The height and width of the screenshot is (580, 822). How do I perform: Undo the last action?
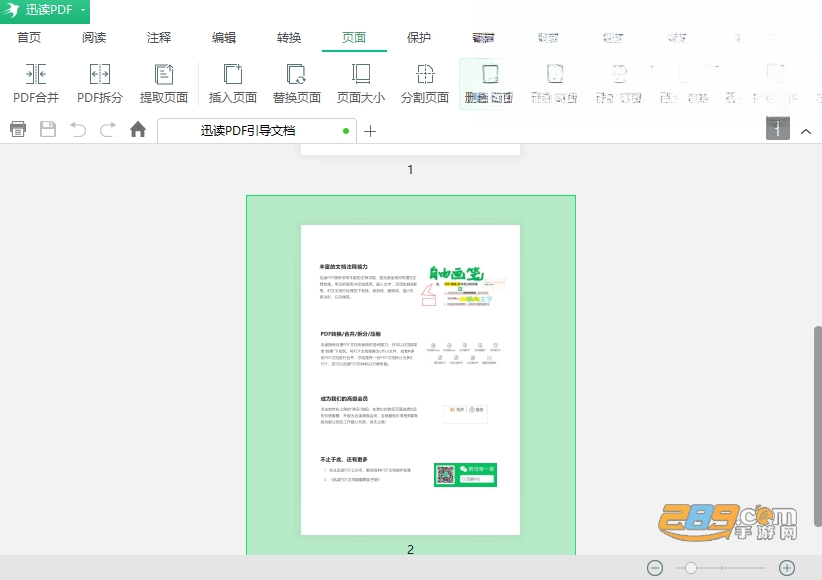(x=78, y=129)
